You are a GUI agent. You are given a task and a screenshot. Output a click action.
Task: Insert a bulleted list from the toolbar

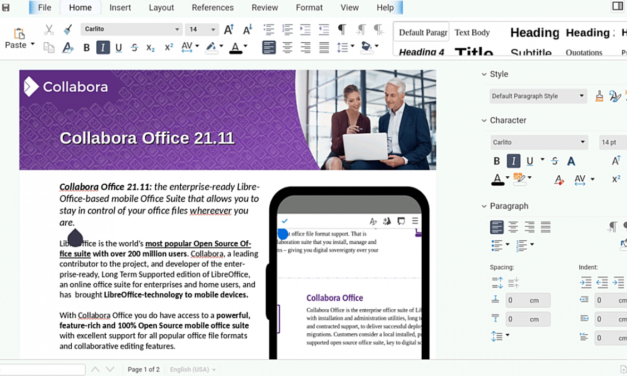click(x=269, y=29)
